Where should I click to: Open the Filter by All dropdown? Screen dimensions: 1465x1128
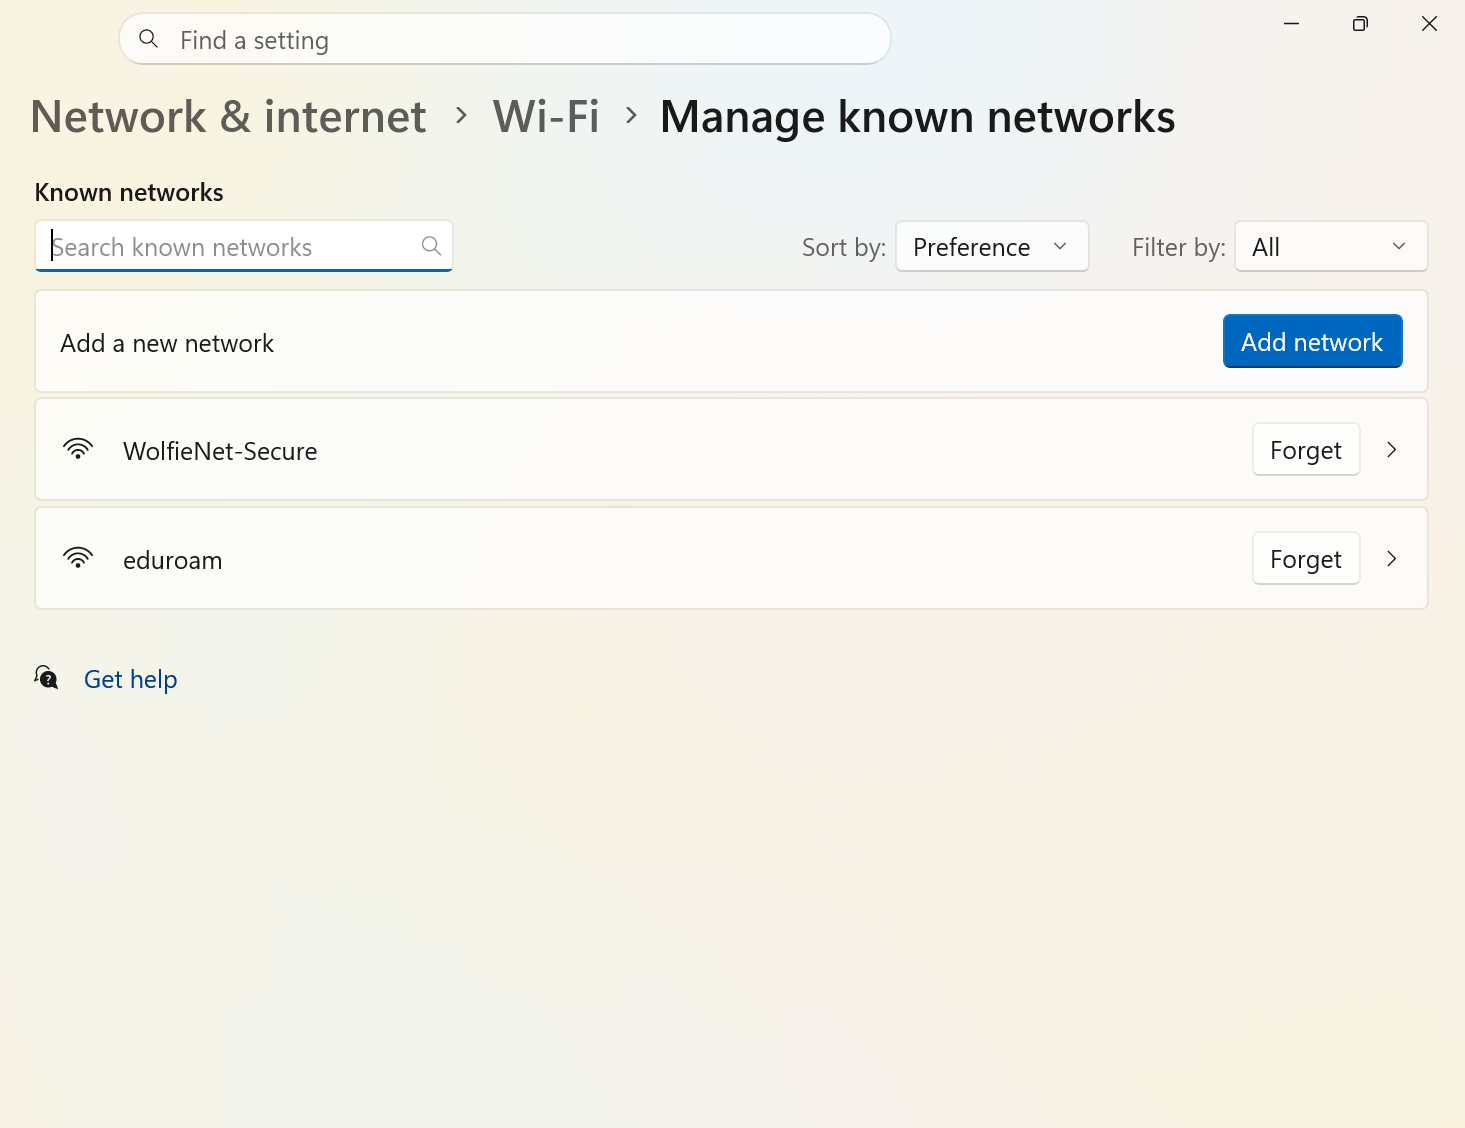click(1331, 246)
